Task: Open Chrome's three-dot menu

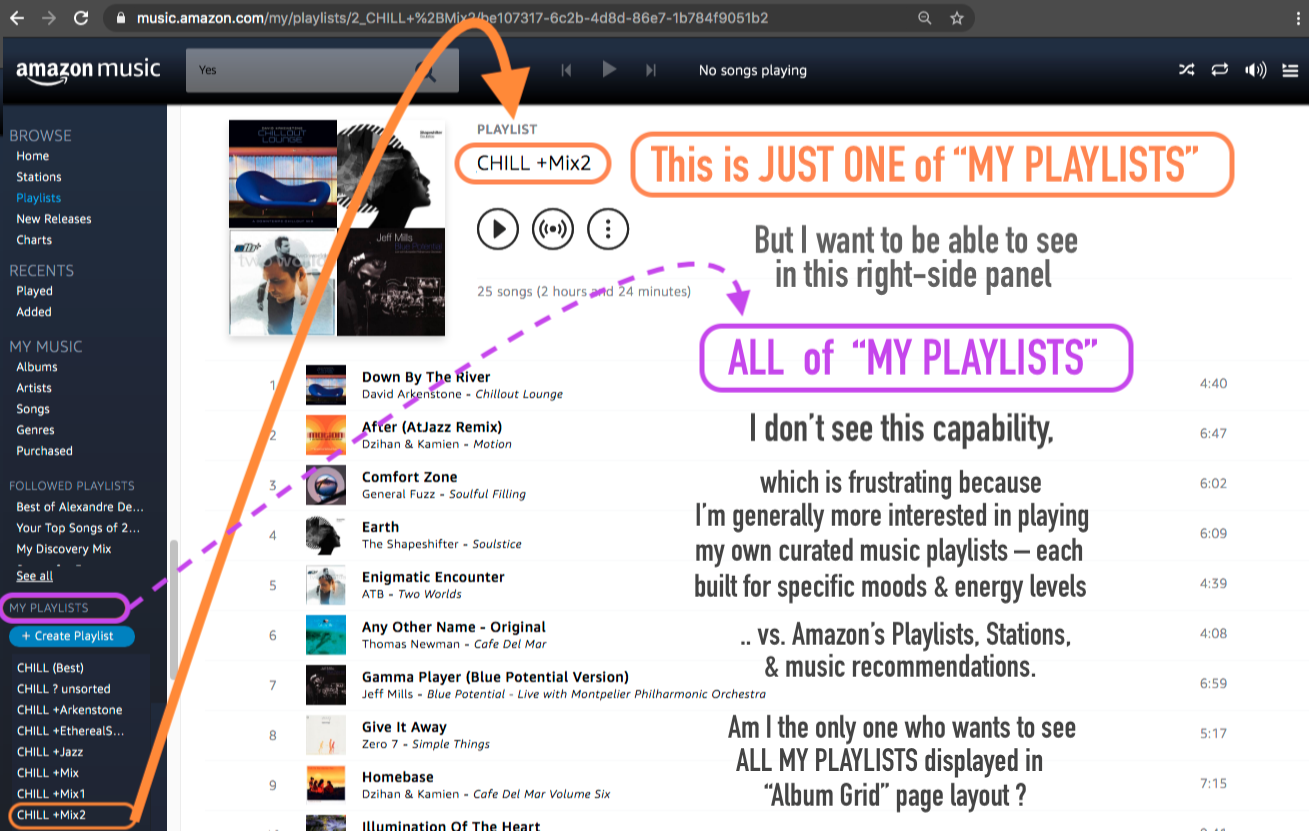Action: click(1296, 17)
